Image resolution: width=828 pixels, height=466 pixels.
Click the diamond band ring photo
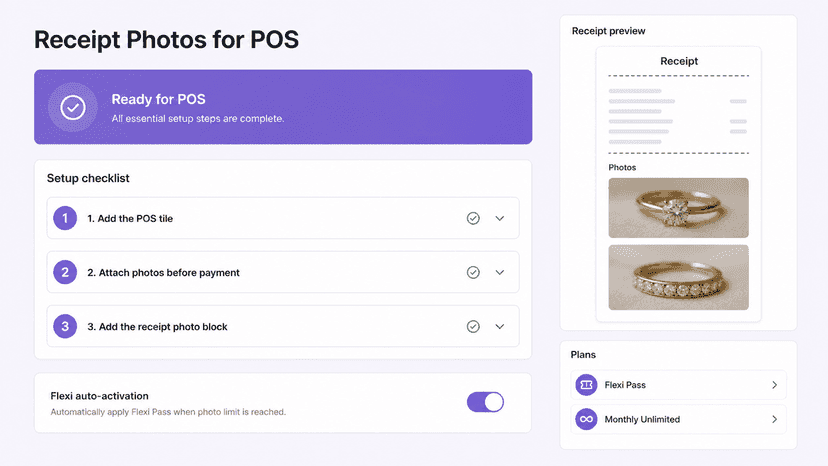tap(679, 277)
